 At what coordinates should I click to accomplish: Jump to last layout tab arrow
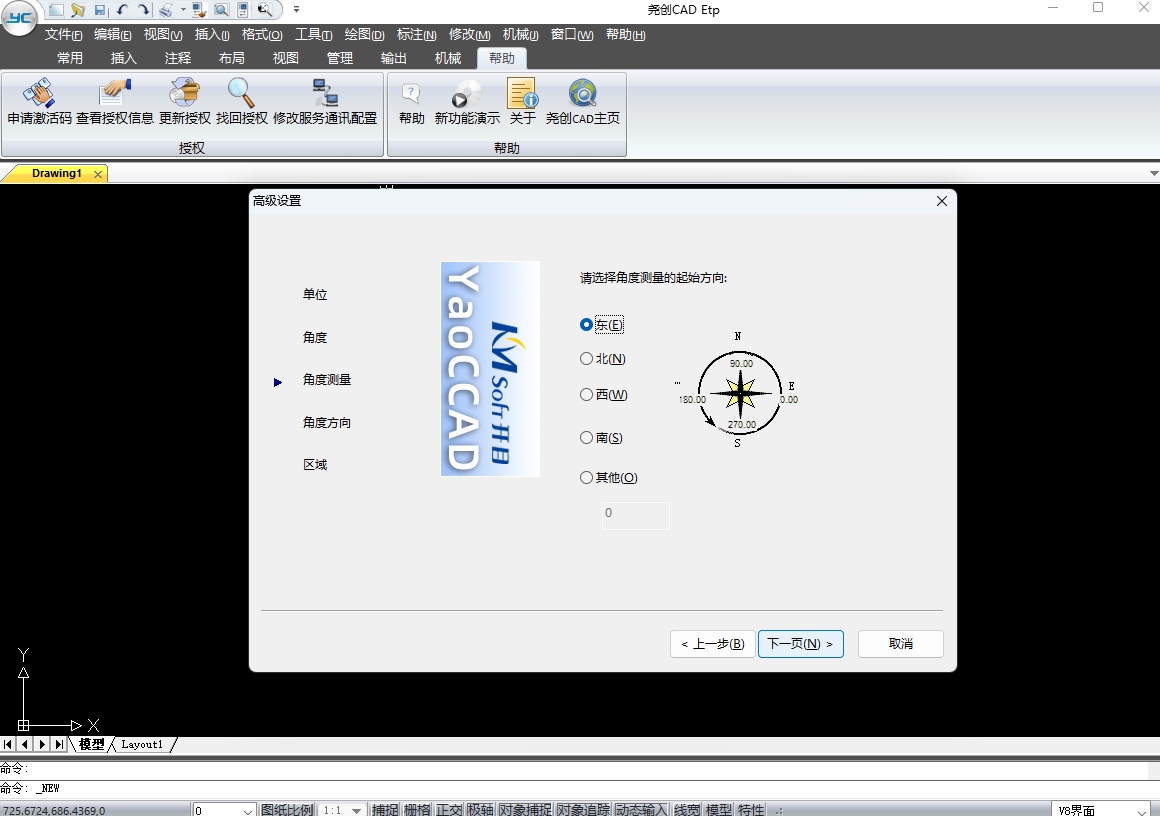pos(59,744)
